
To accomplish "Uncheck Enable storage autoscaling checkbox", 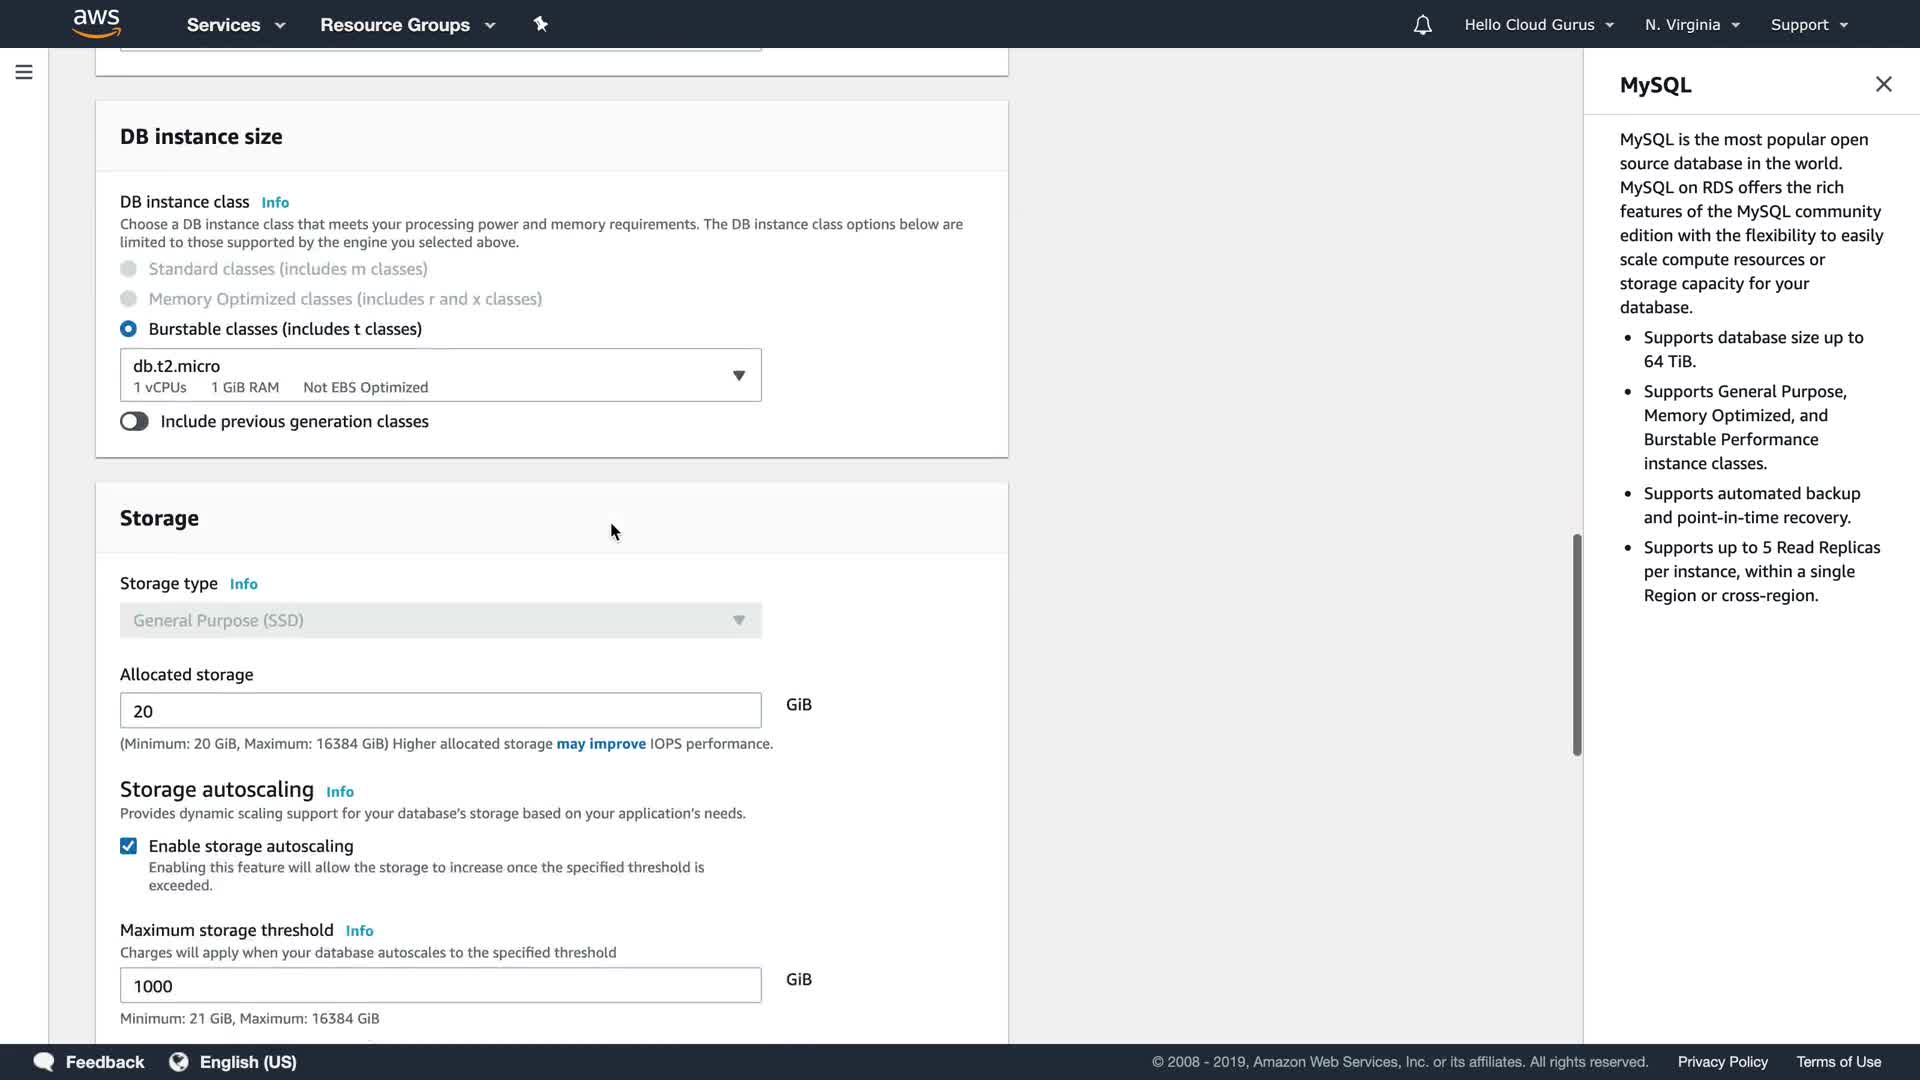I will coord(129,846).
